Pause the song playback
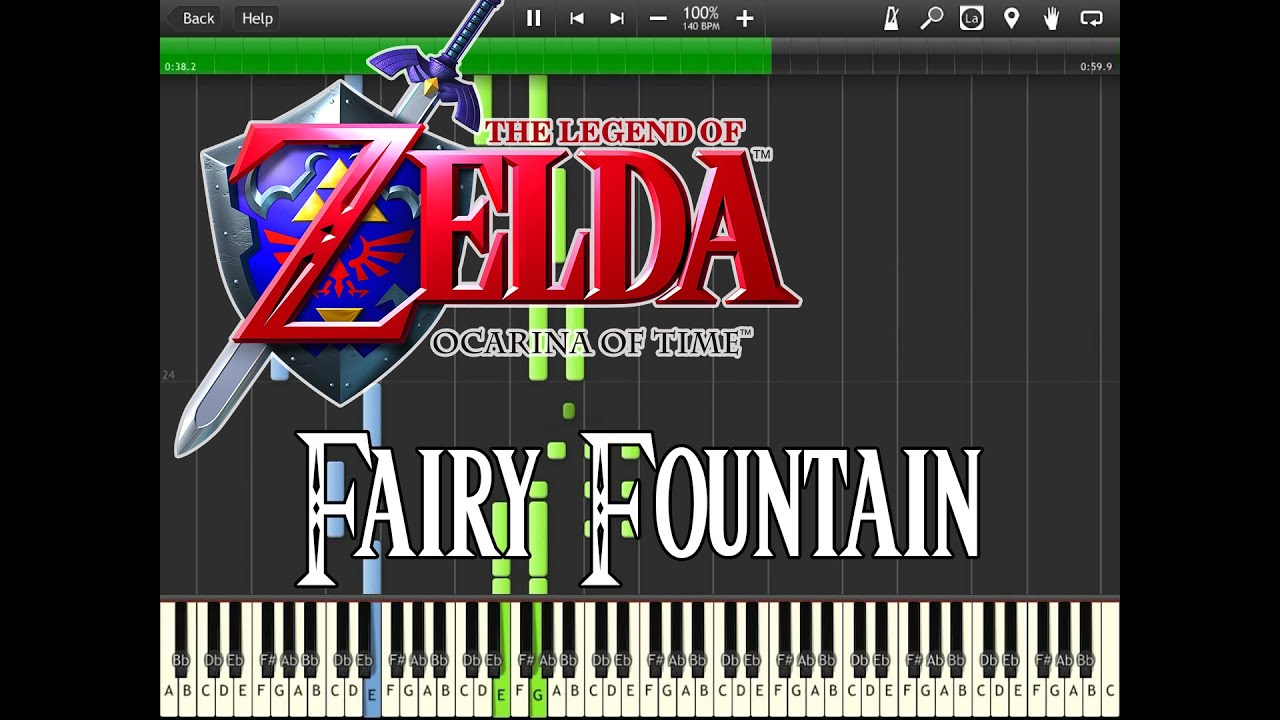The image size is (1280, 720). [534, 18]
